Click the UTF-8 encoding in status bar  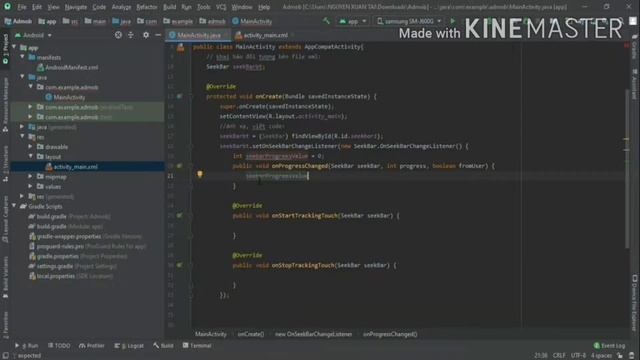[x=578, y=356]
